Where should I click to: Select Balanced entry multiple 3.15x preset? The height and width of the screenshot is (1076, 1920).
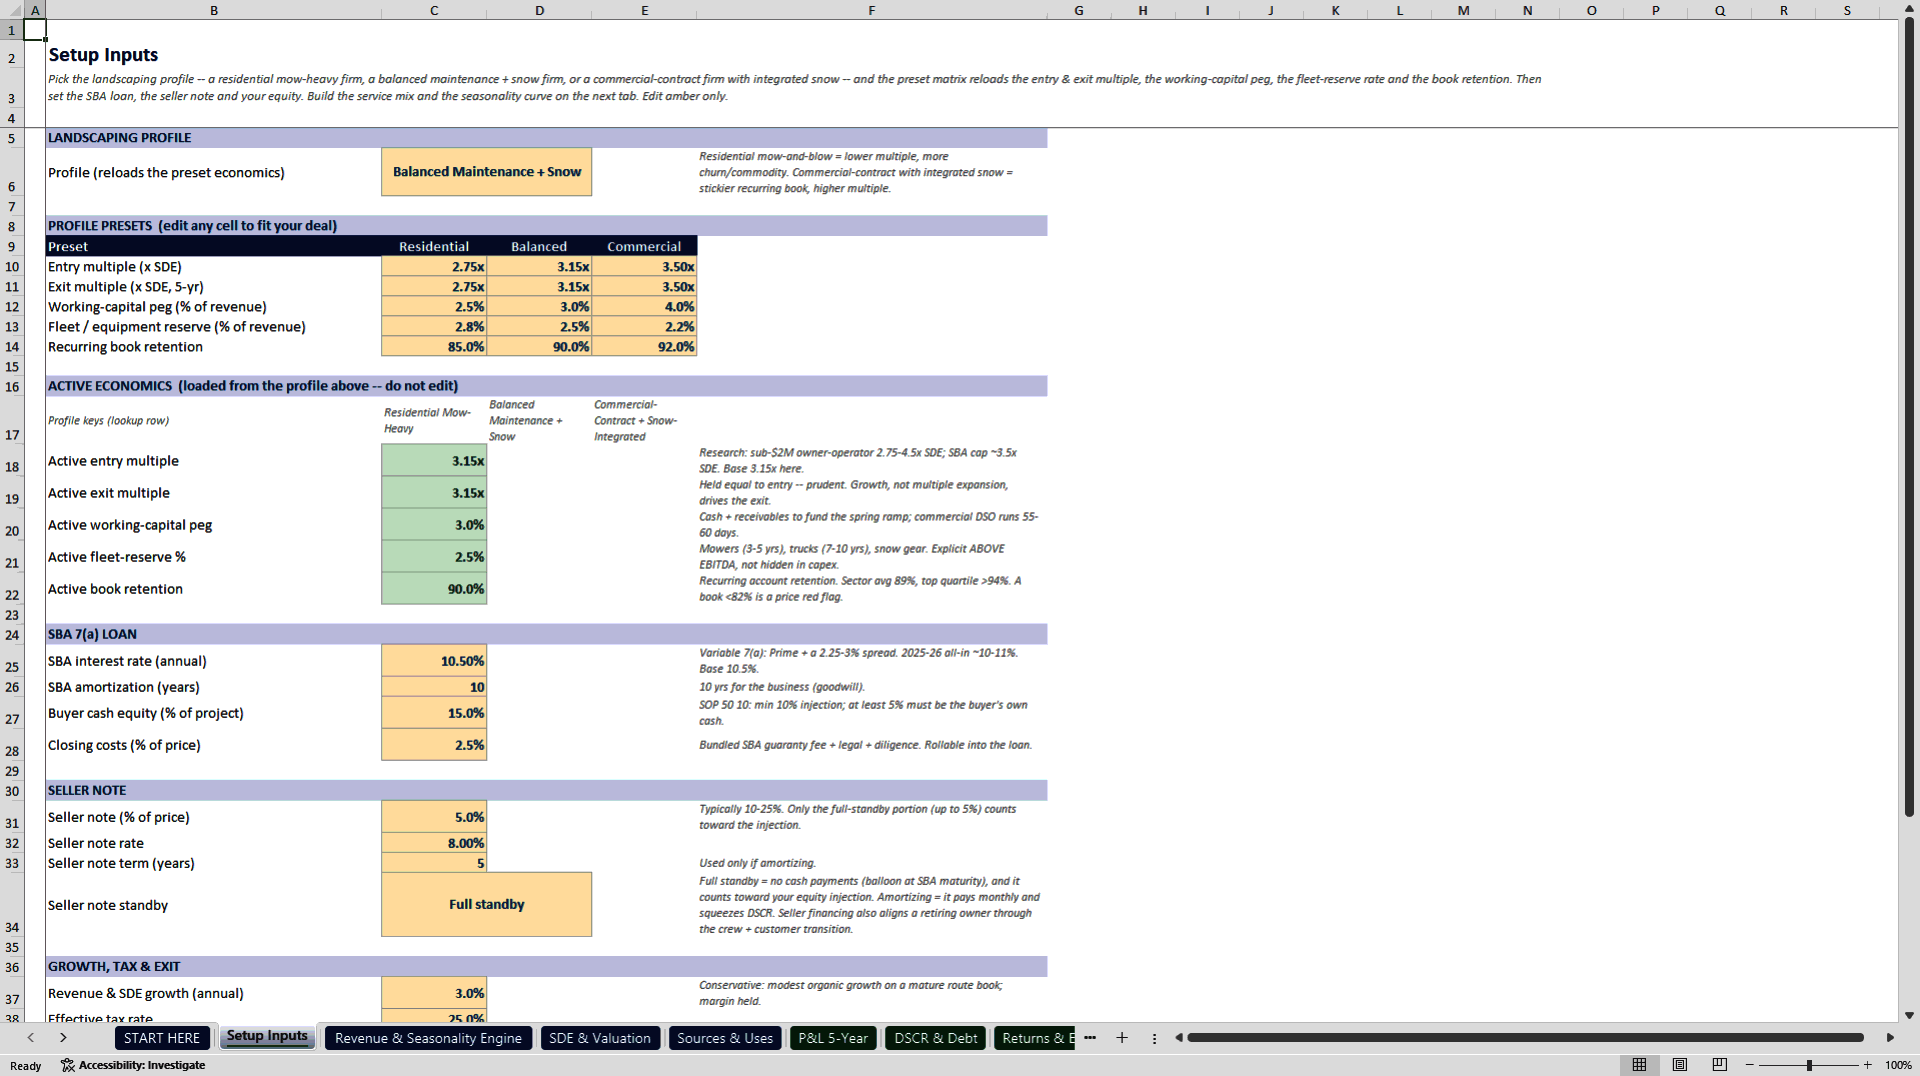click(x=539, y=267)
